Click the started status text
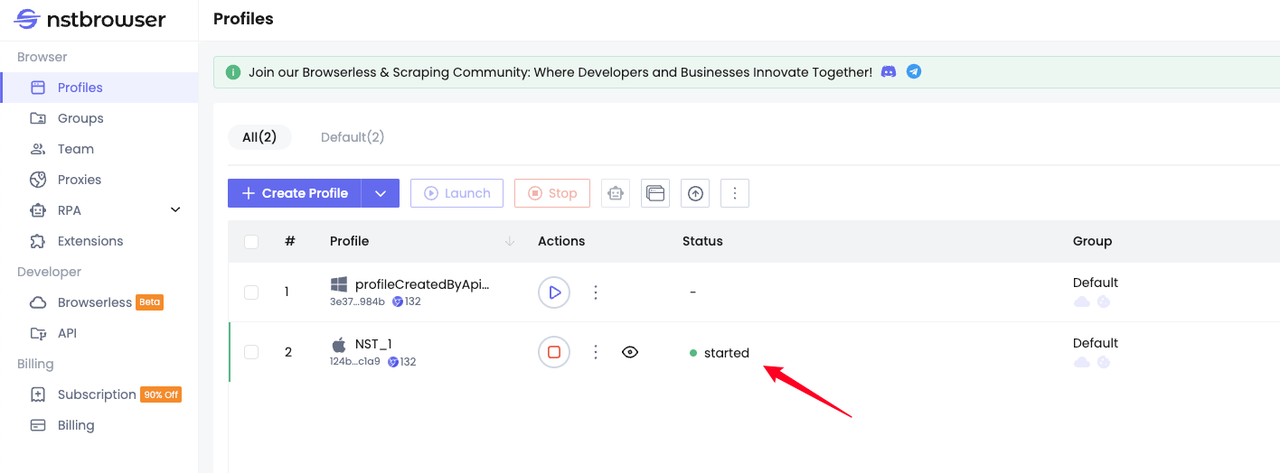This screenshot has height=473, width=1280. [x=727, y=353]
